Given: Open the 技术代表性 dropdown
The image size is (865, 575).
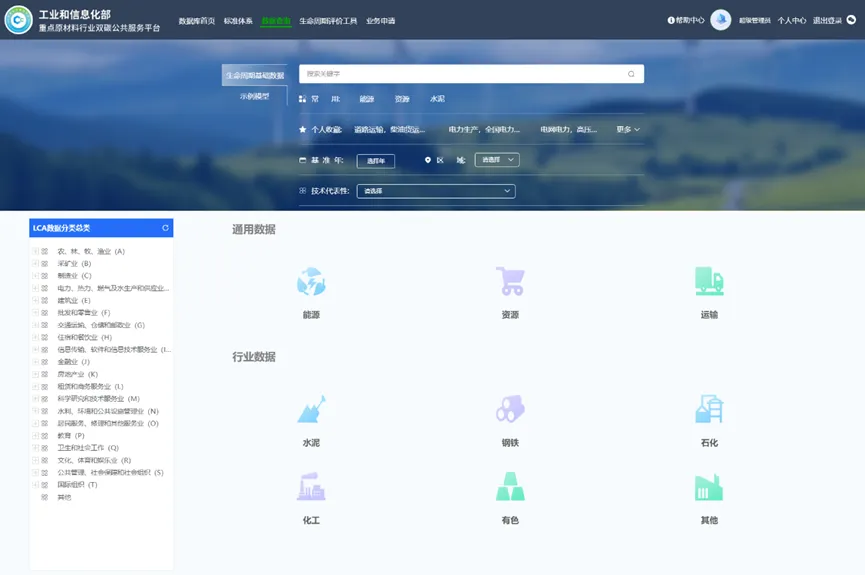Looking at the screenshot, I should pyautogui.click(x=436, y=191).
